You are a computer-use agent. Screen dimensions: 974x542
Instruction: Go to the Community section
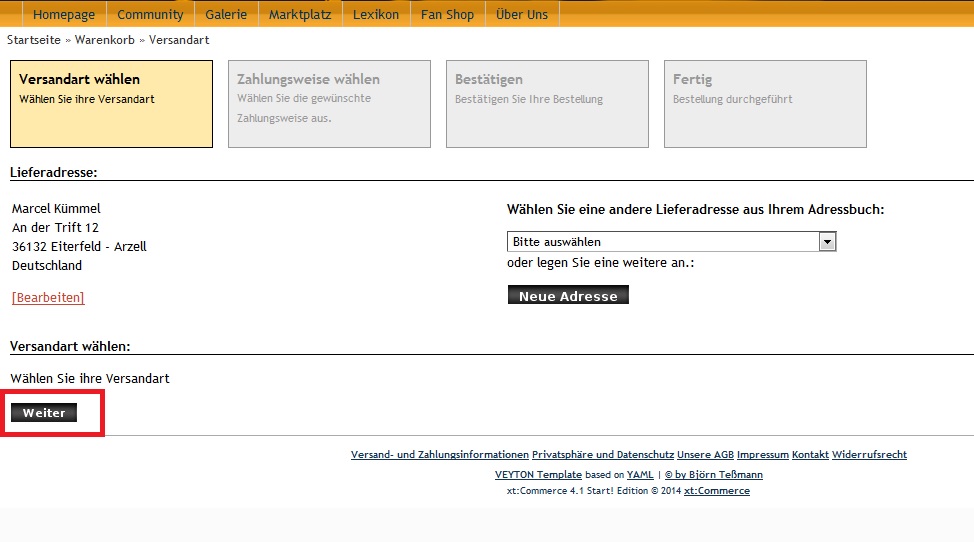[150, 14]
